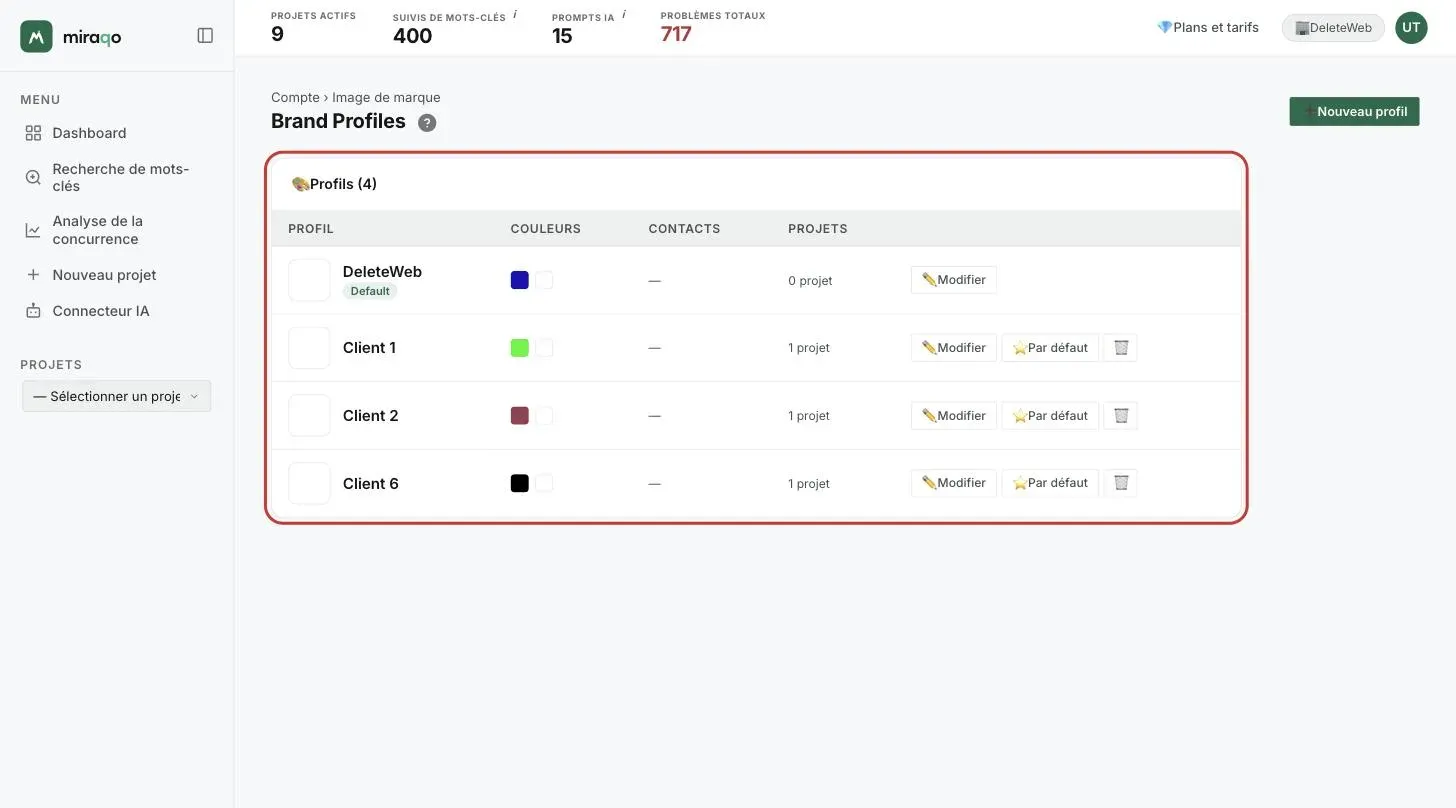Set Client 6 as Par défaut
1456x808 pixels.
[1050, 483]
